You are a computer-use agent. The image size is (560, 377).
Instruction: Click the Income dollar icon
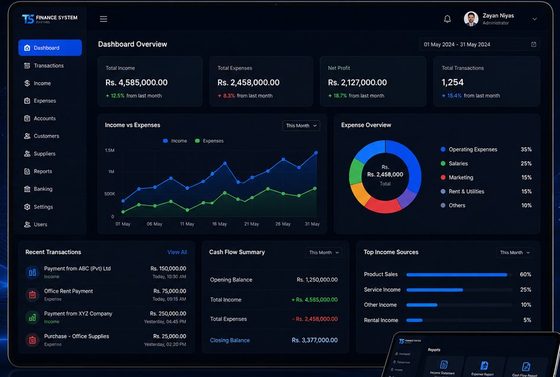point(27,83)
